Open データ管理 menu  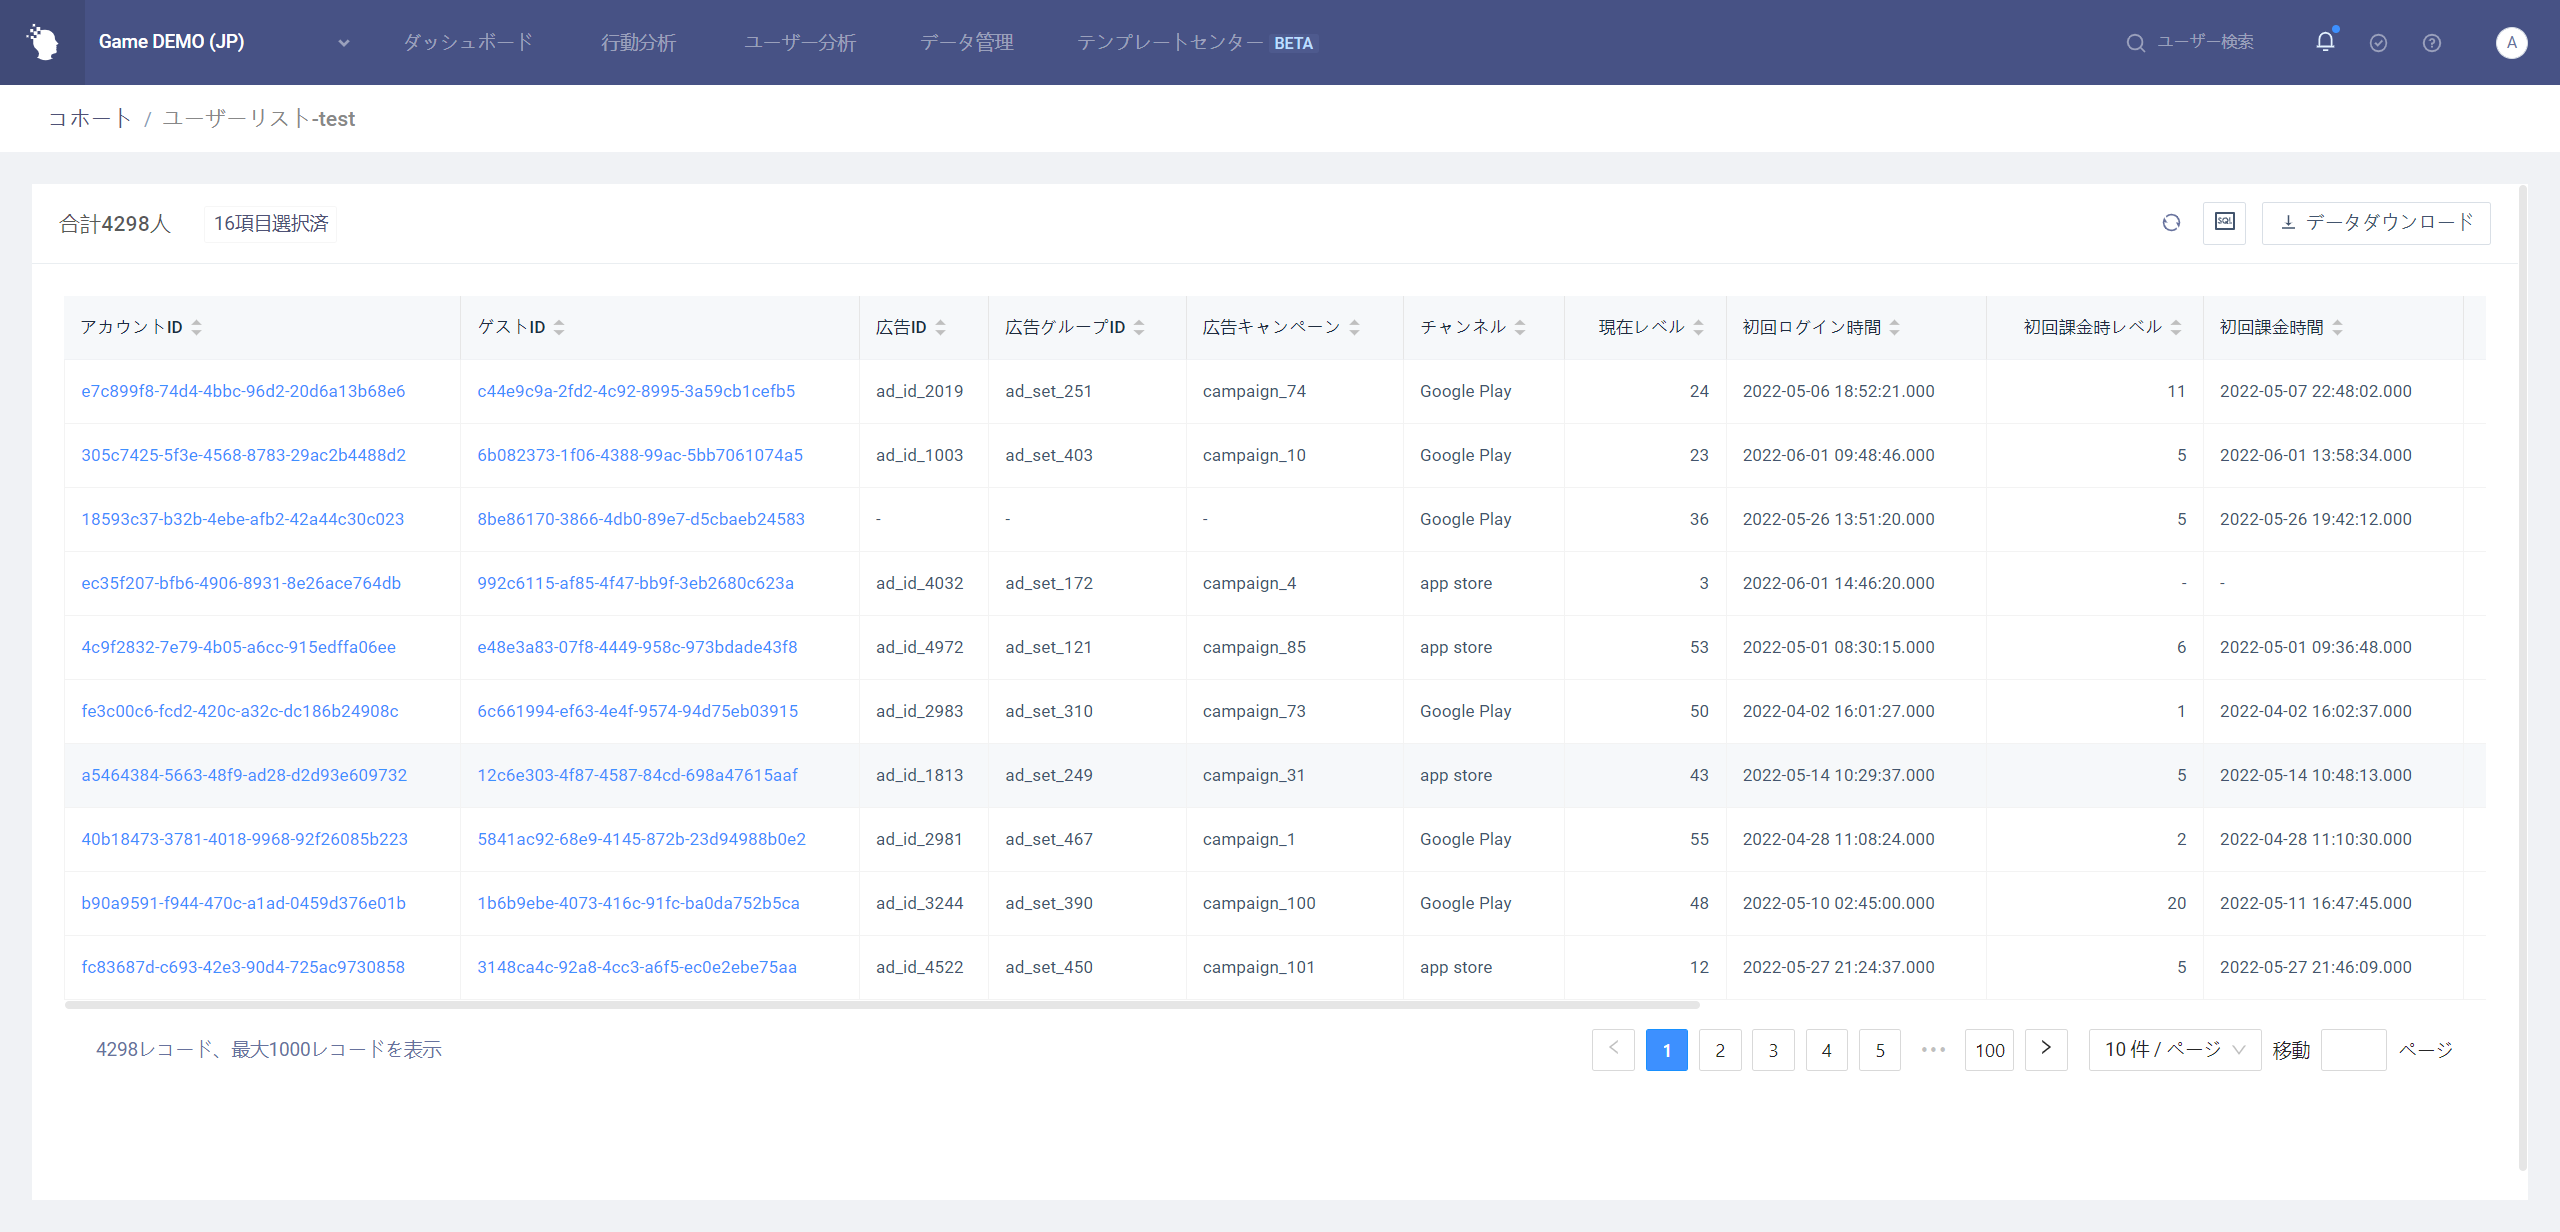pyautogui.click(x=967, y=42)
